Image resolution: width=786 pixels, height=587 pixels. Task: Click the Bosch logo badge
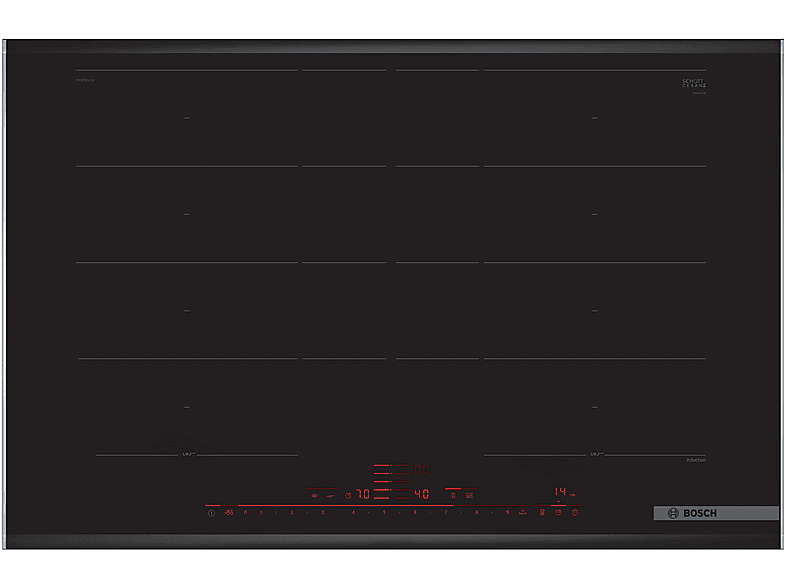click(x=716, y=513)
